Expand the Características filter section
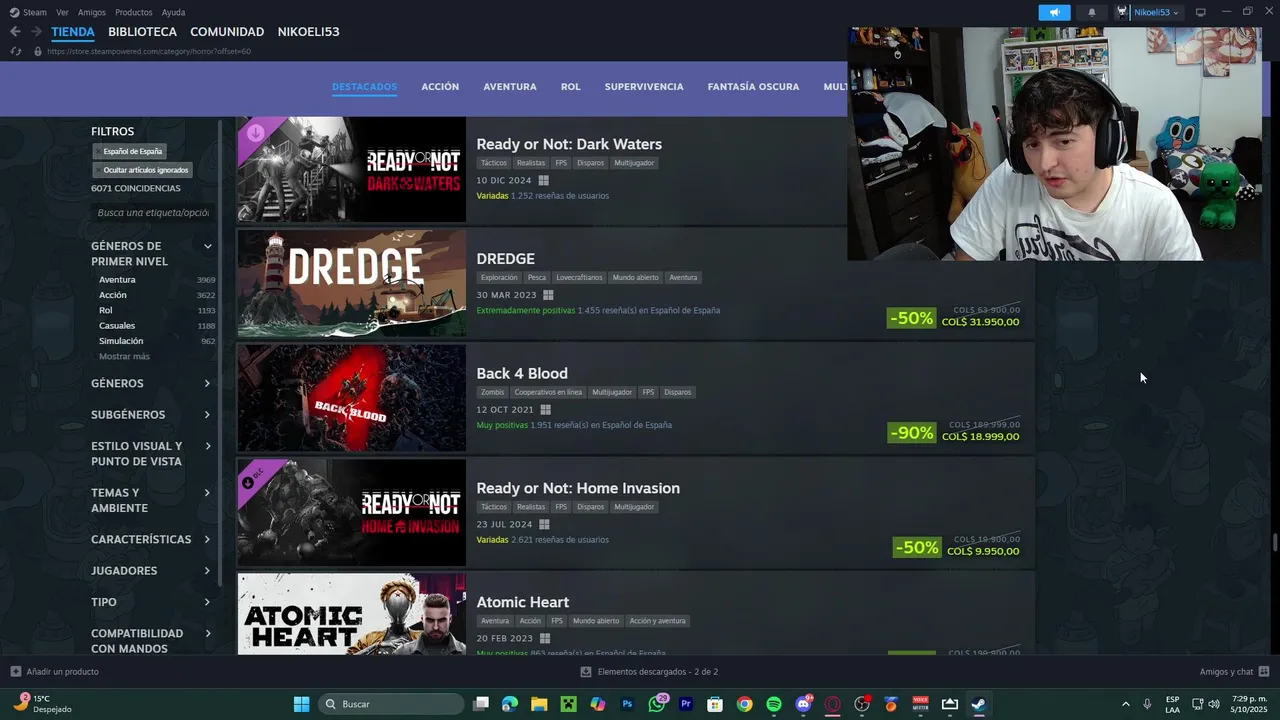Screen dimensions: 1280x720 (x=152, y=539)
